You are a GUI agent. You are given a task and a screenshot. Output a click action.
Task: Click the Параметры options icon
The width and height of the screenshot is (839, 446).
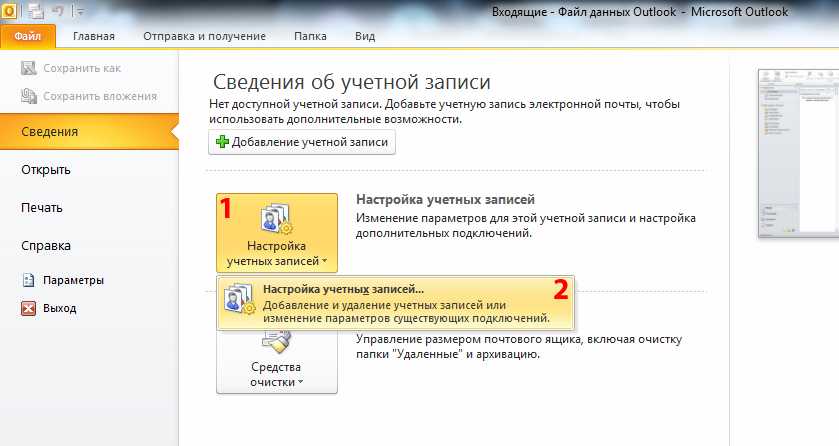coord(28,280)
